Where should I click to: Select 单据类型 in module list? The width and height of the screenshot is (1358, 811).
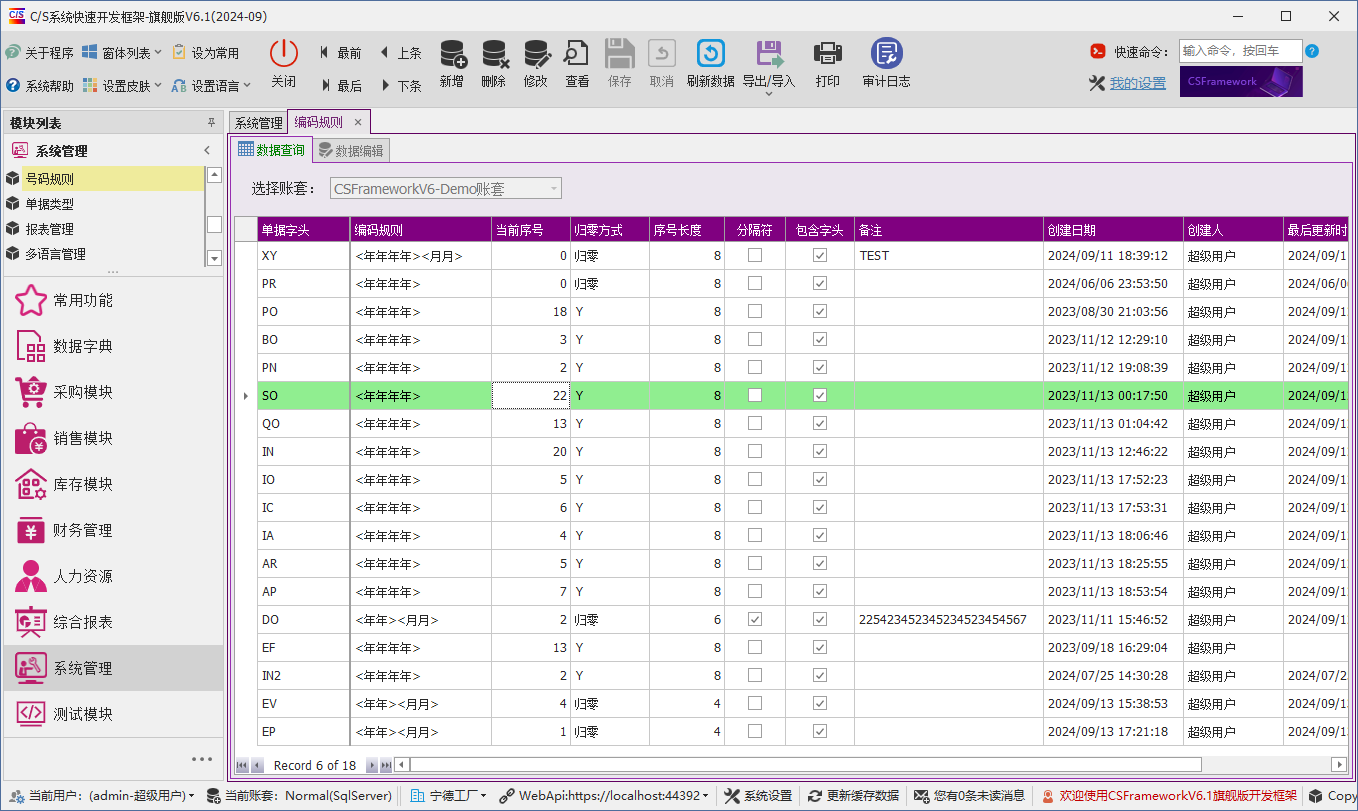(104, 204)
